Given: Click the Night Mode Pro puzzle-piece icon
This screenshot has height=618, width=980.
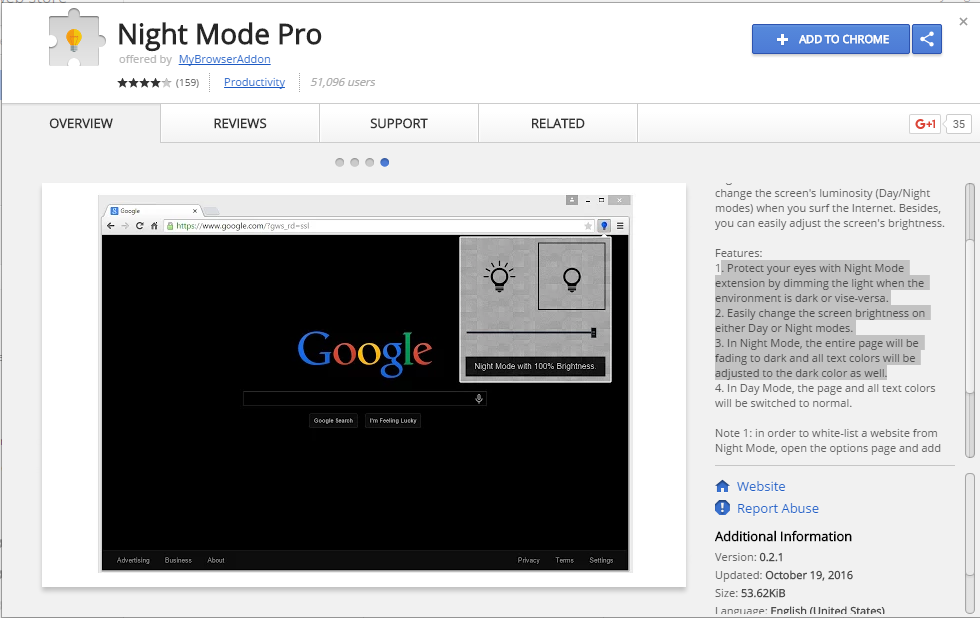Looking at the screenshot, I should coord(76,37).
